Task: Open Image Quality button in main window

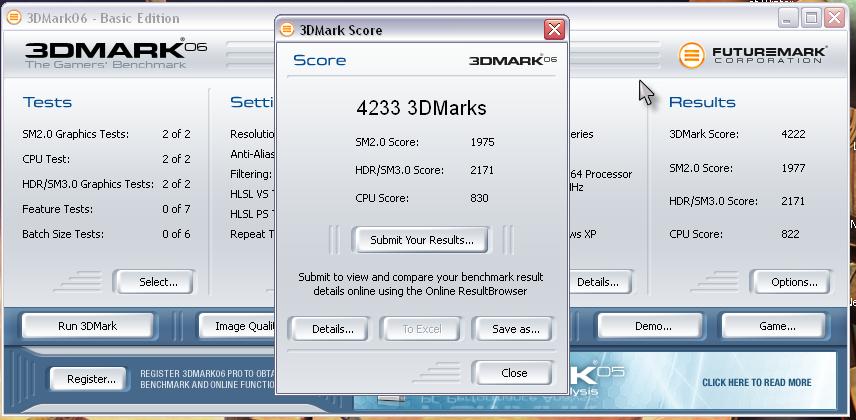Action: (x=237, y=326)
